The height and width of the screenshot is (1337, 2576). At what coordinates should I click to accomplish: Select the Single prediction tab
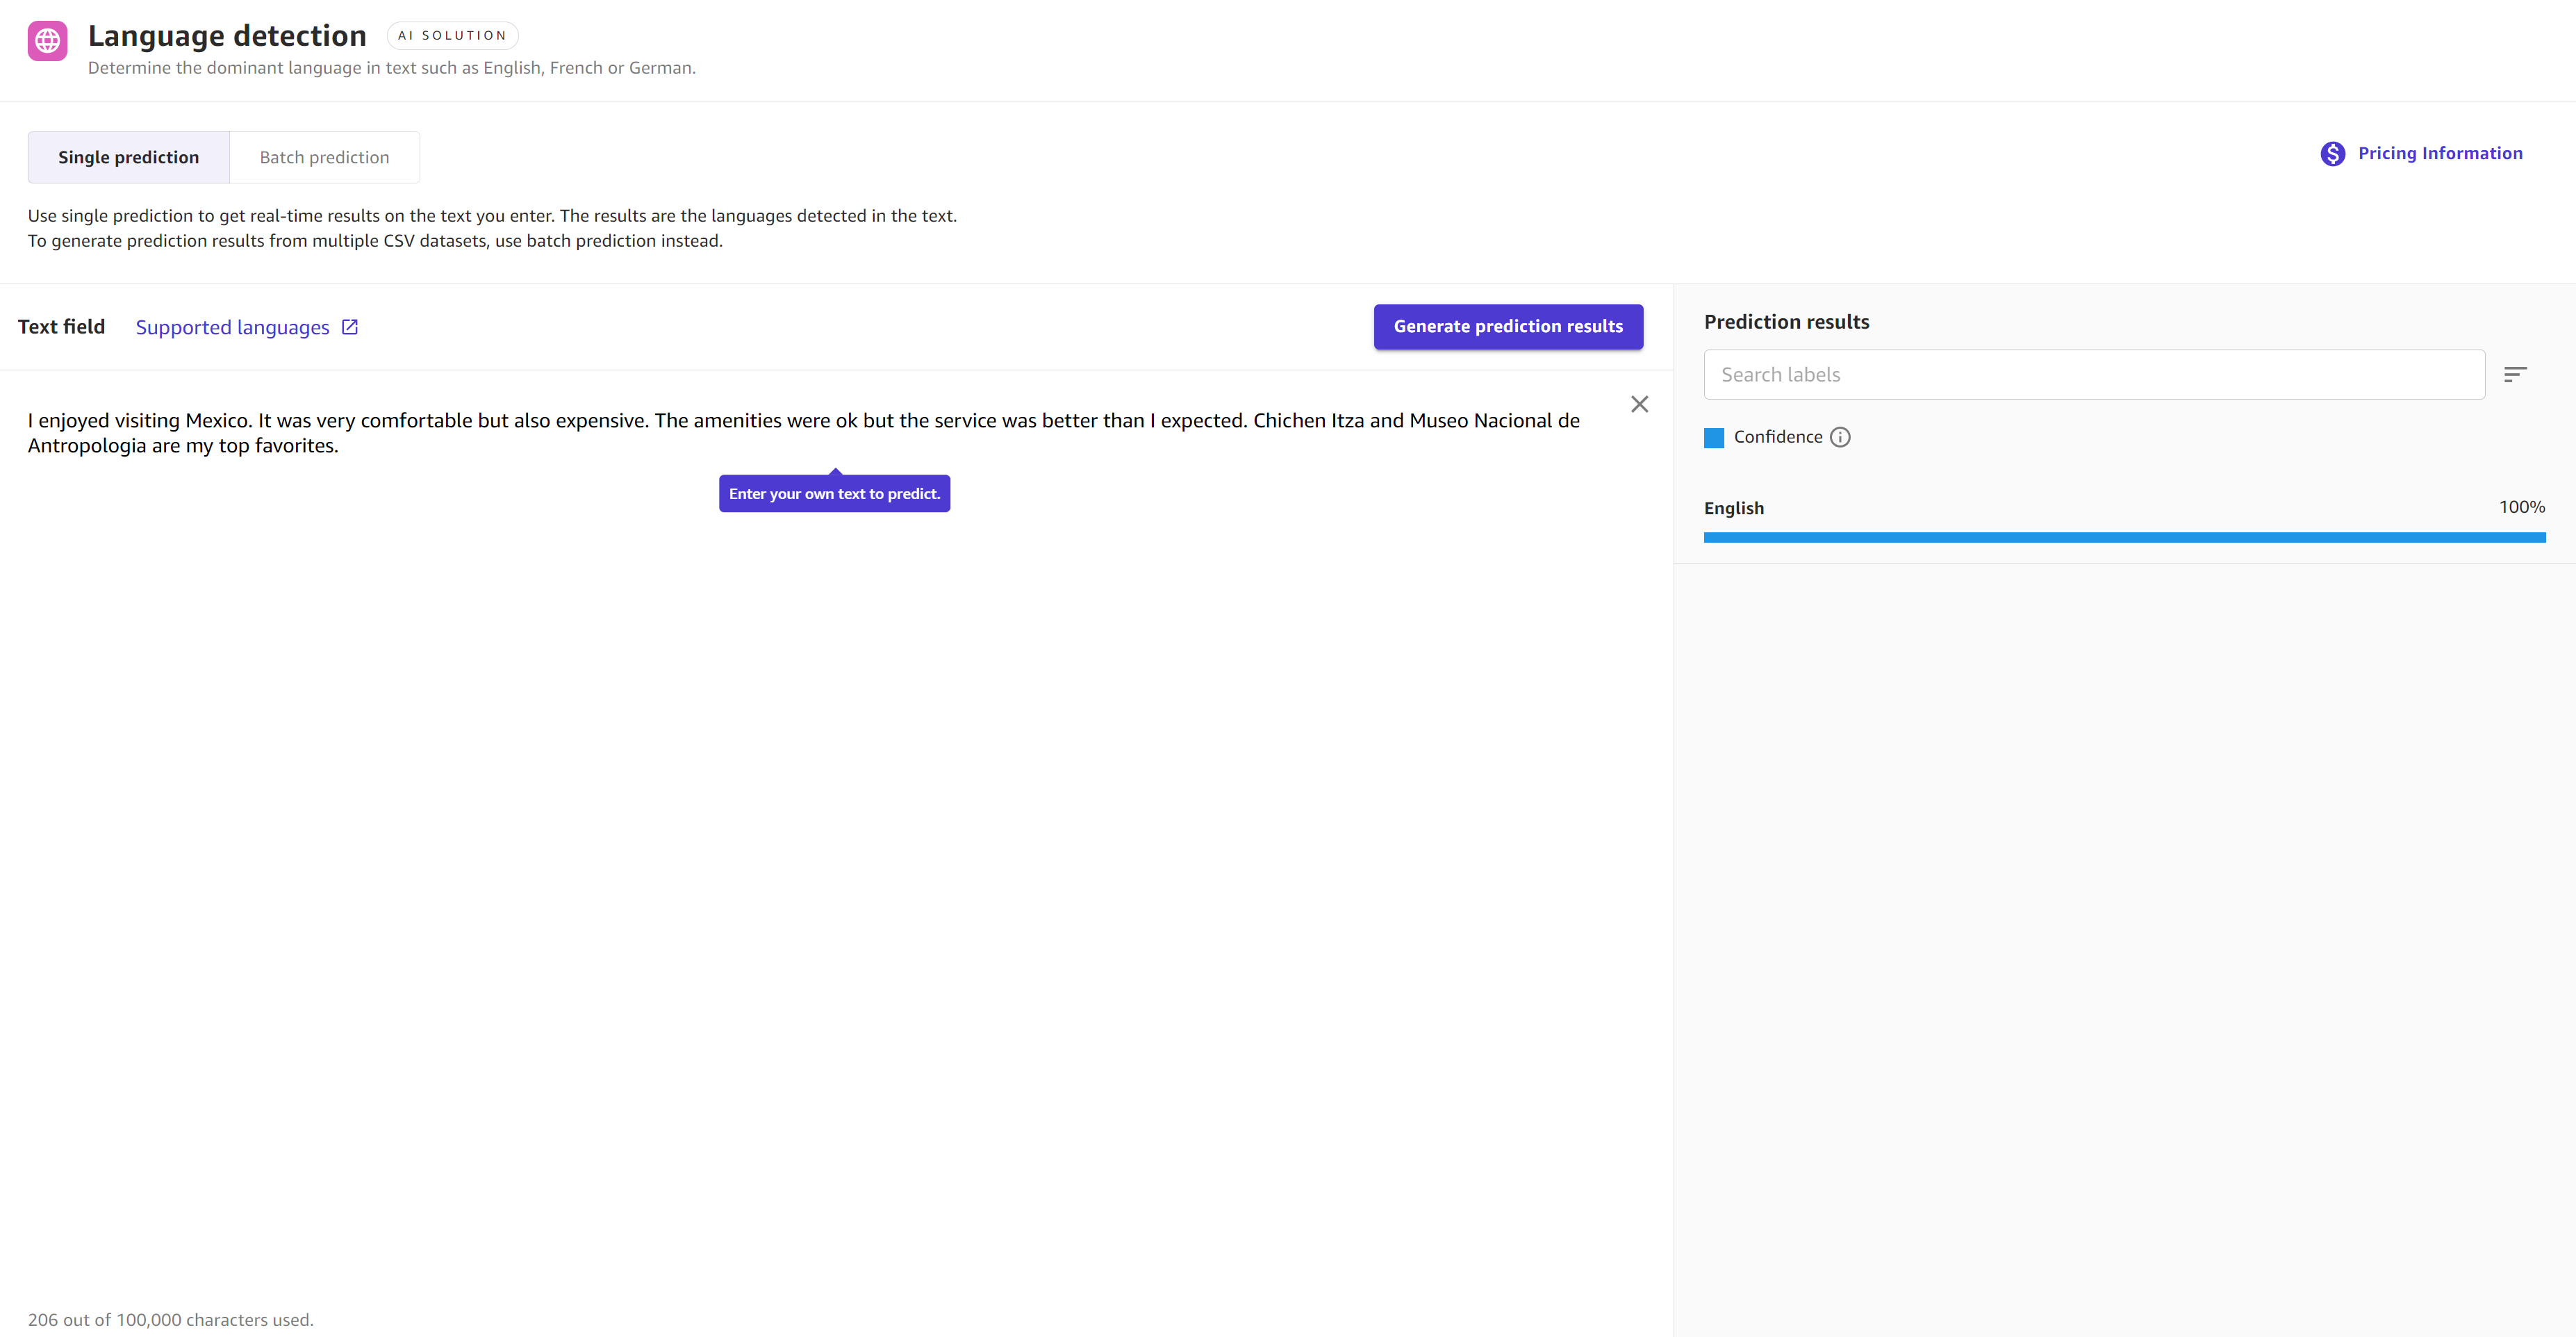click(129, 156)
